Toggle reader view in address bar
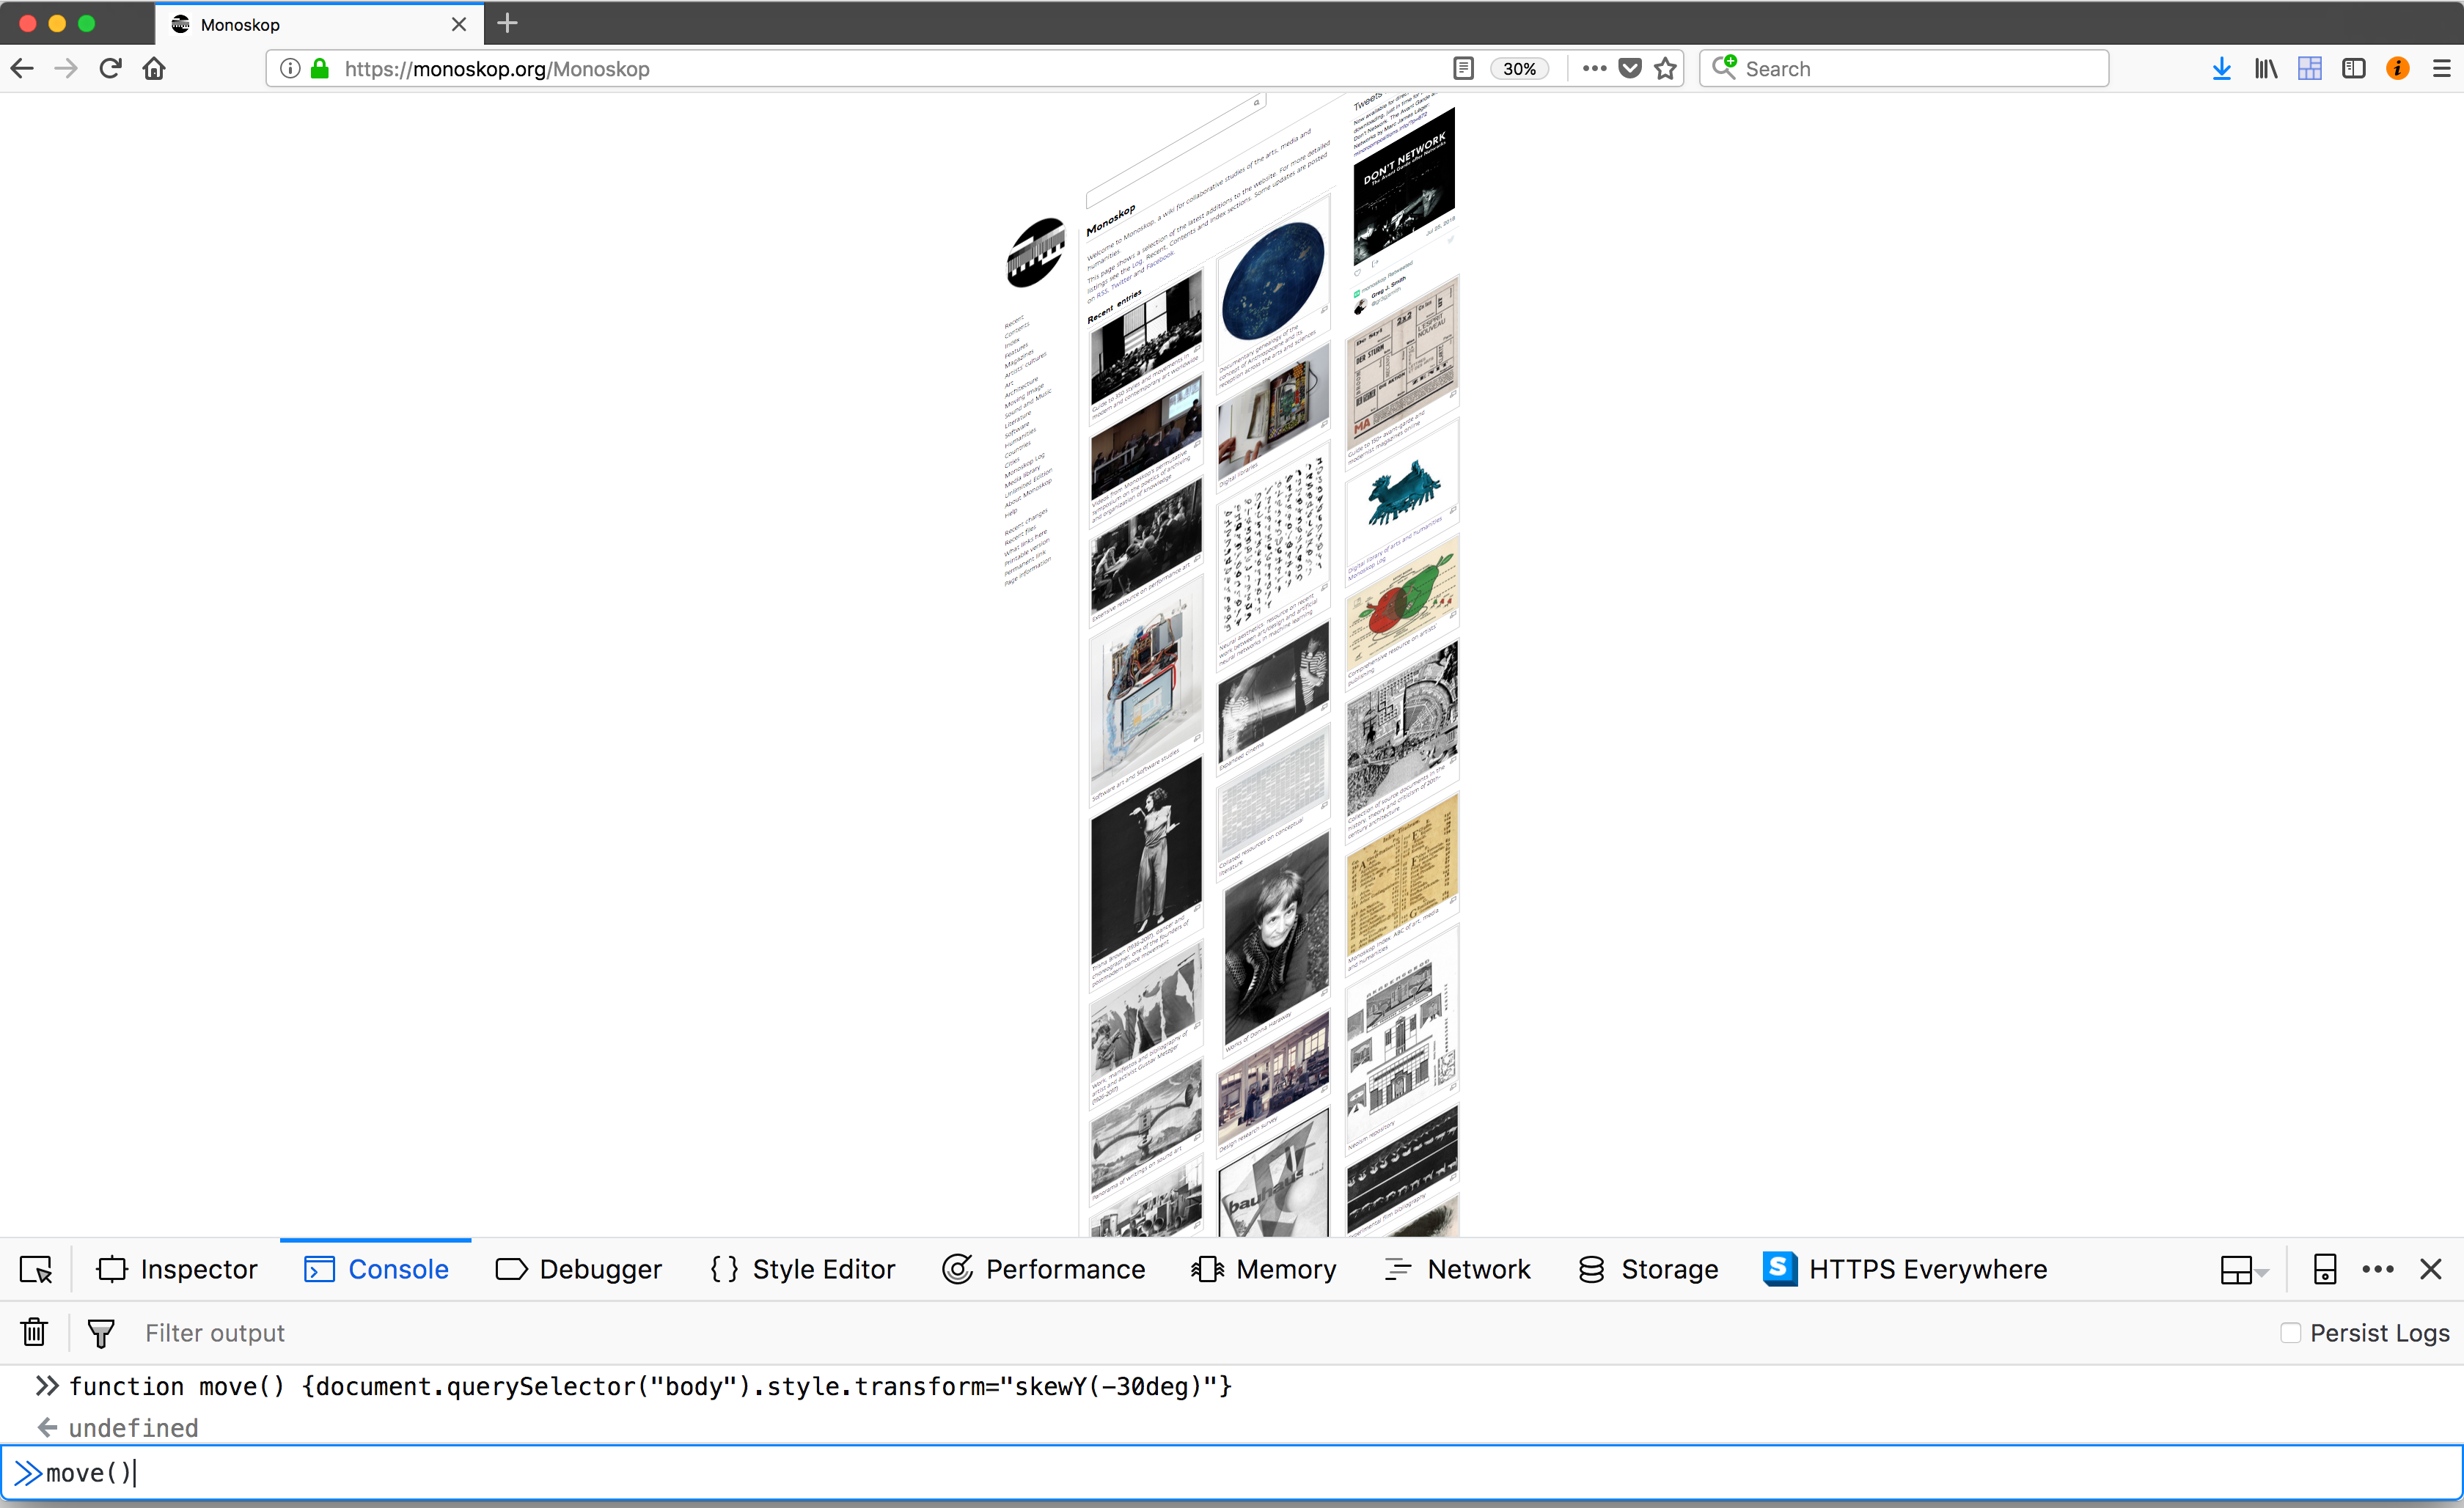 tap(1463, 68)
